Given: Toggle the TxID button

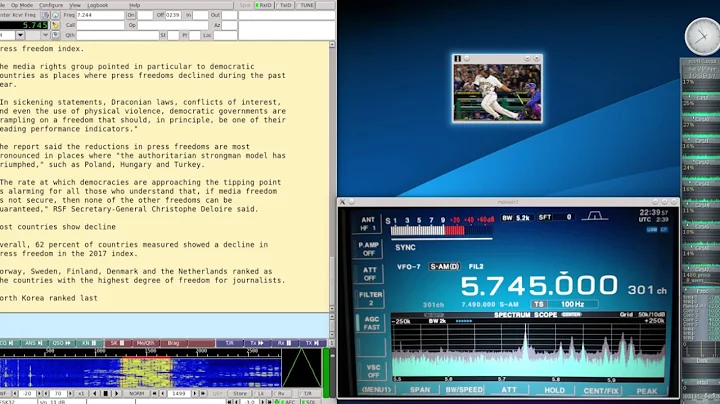Looking at the screenshot, I should click(284, 5).
